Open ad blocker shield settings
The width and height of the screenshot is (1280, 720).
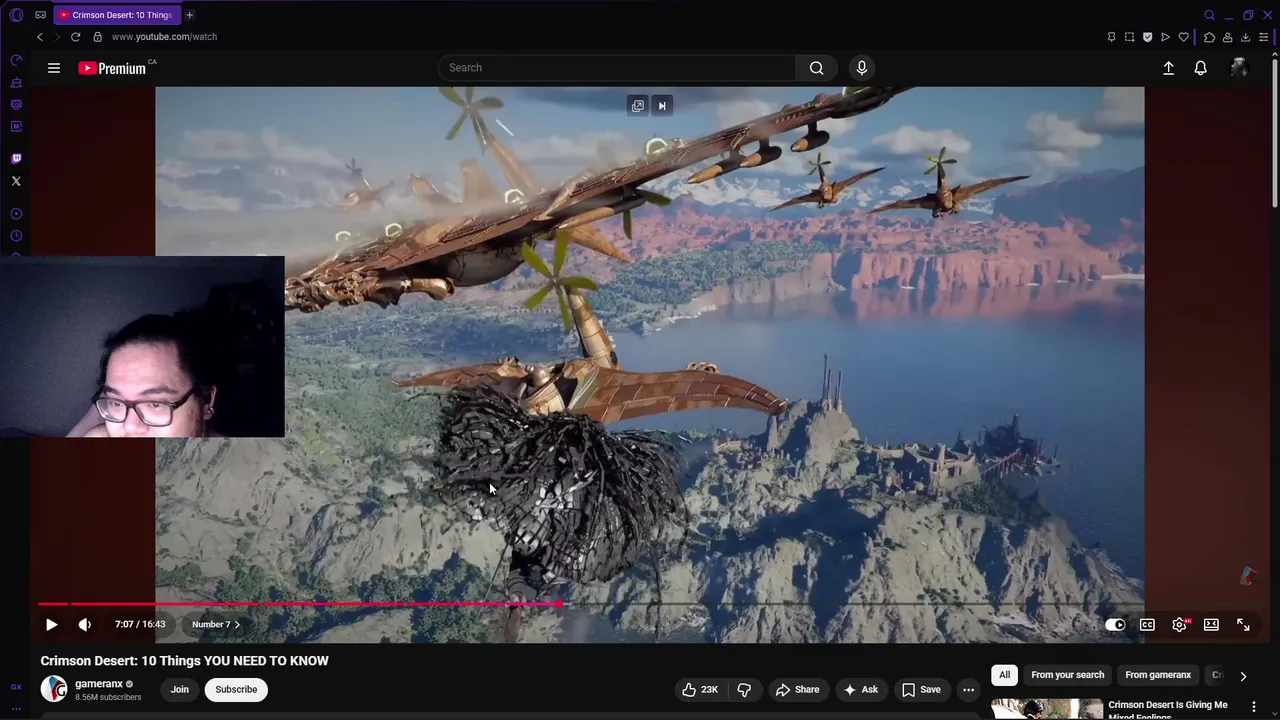point(1147,37)
